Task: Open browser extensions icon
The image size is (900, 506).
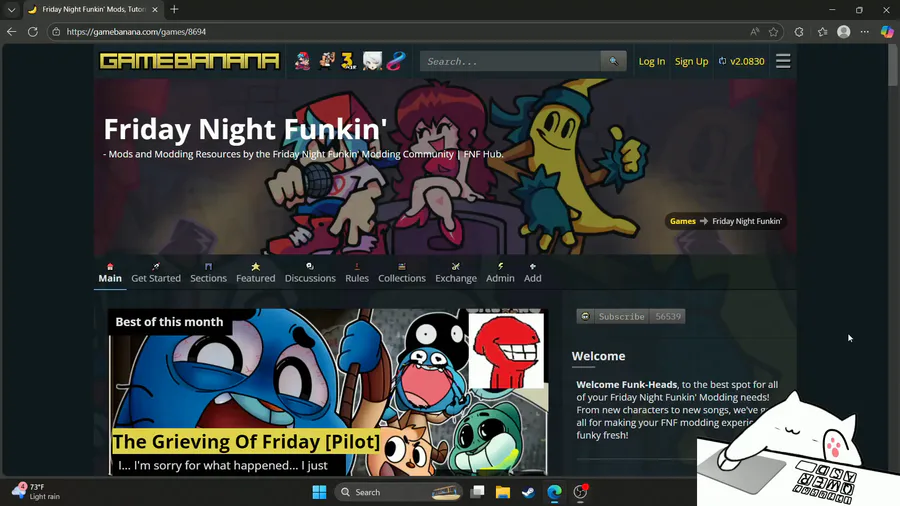Action: point(798,32)
